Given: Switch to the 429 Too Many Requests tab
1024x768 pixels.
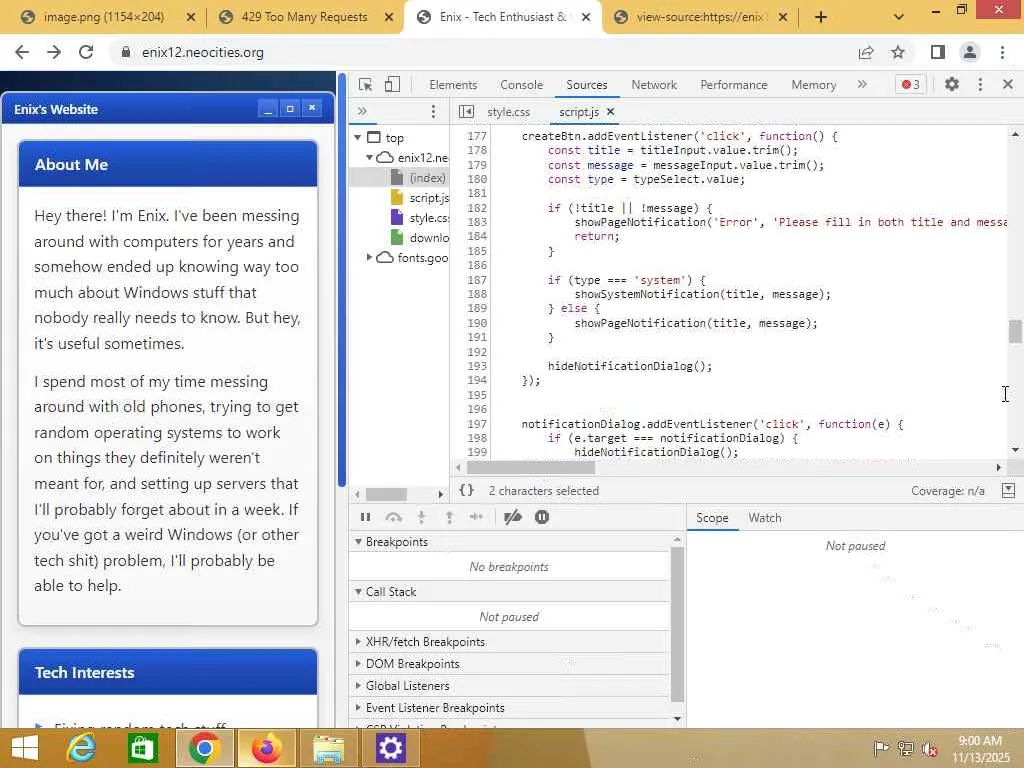Looking at the screenshot, I should click(x=304, y=17).
